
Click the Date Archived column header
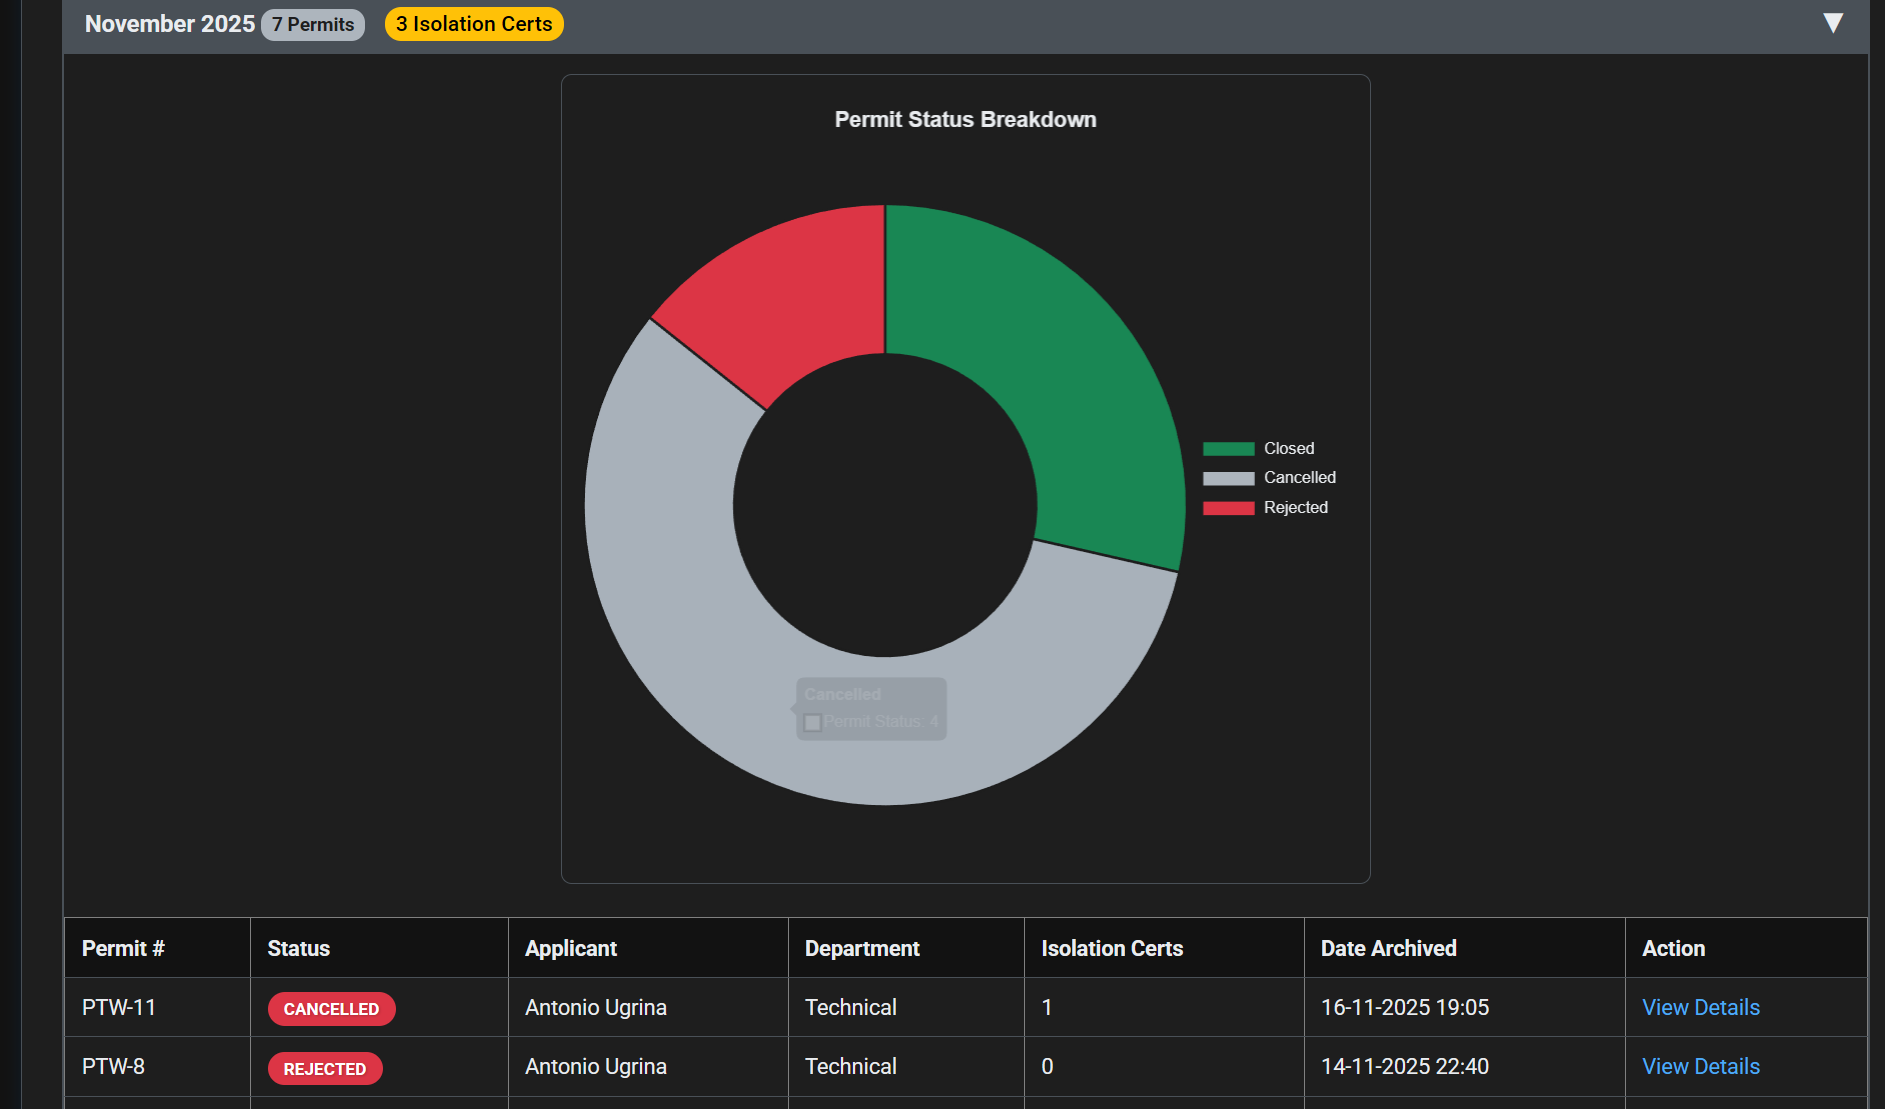1388,948
